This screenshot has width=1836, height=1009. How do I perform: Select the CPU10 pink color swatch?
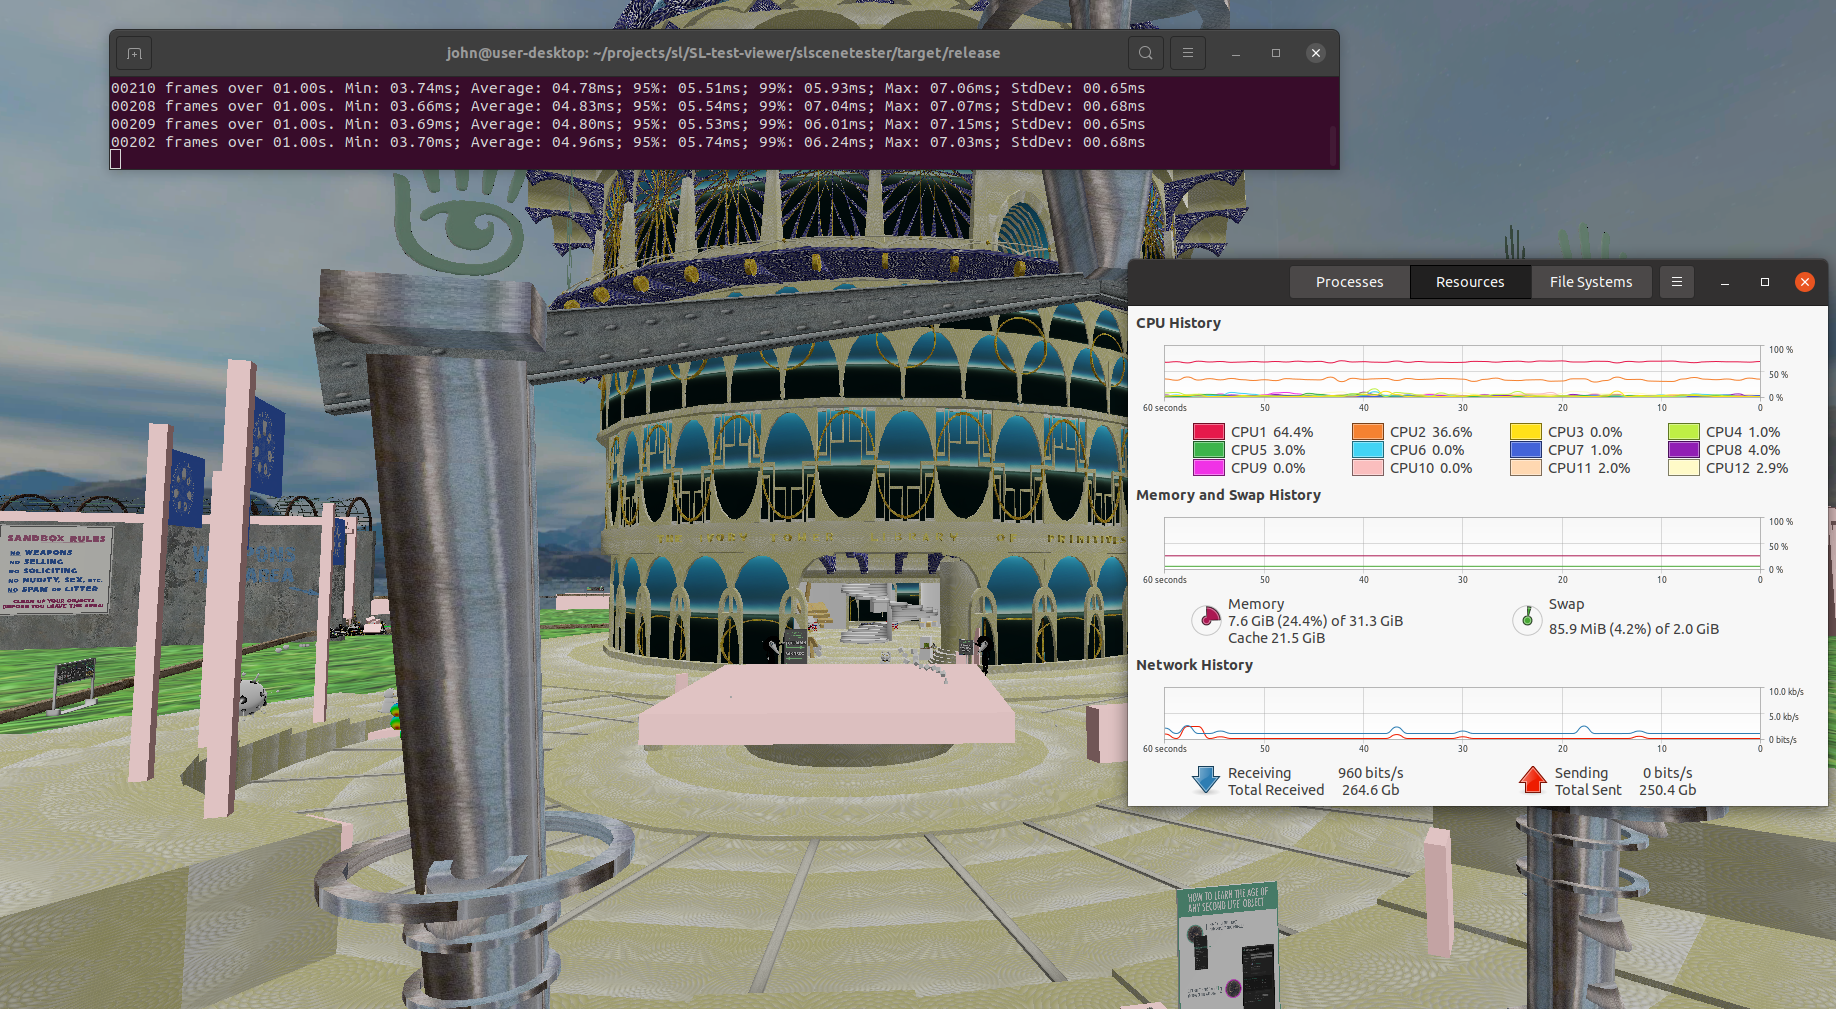pos(1368,468)
